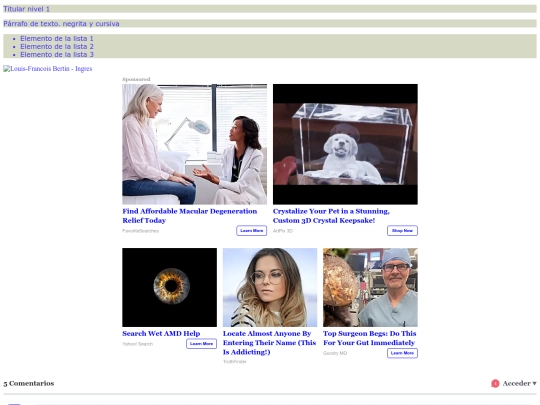Click the 'TruthFinder' advertiser name
The image size is (540, 405).
[x=235, y=362]
